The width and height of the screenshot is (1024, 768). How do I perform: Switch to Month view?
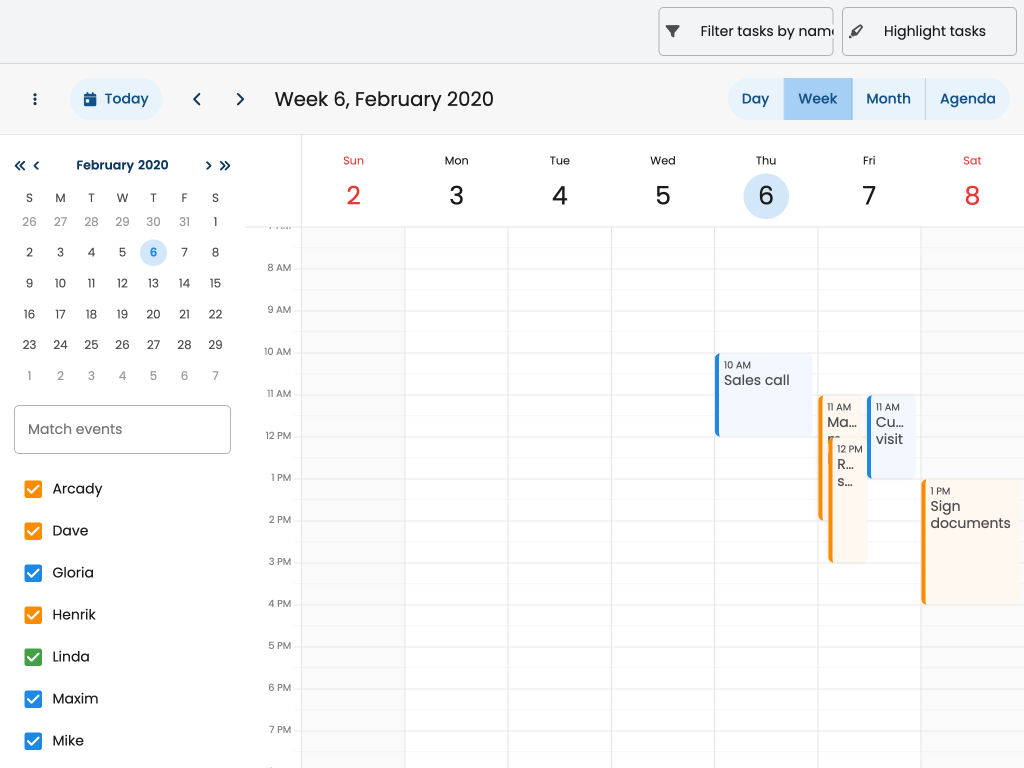pos(888,99)
